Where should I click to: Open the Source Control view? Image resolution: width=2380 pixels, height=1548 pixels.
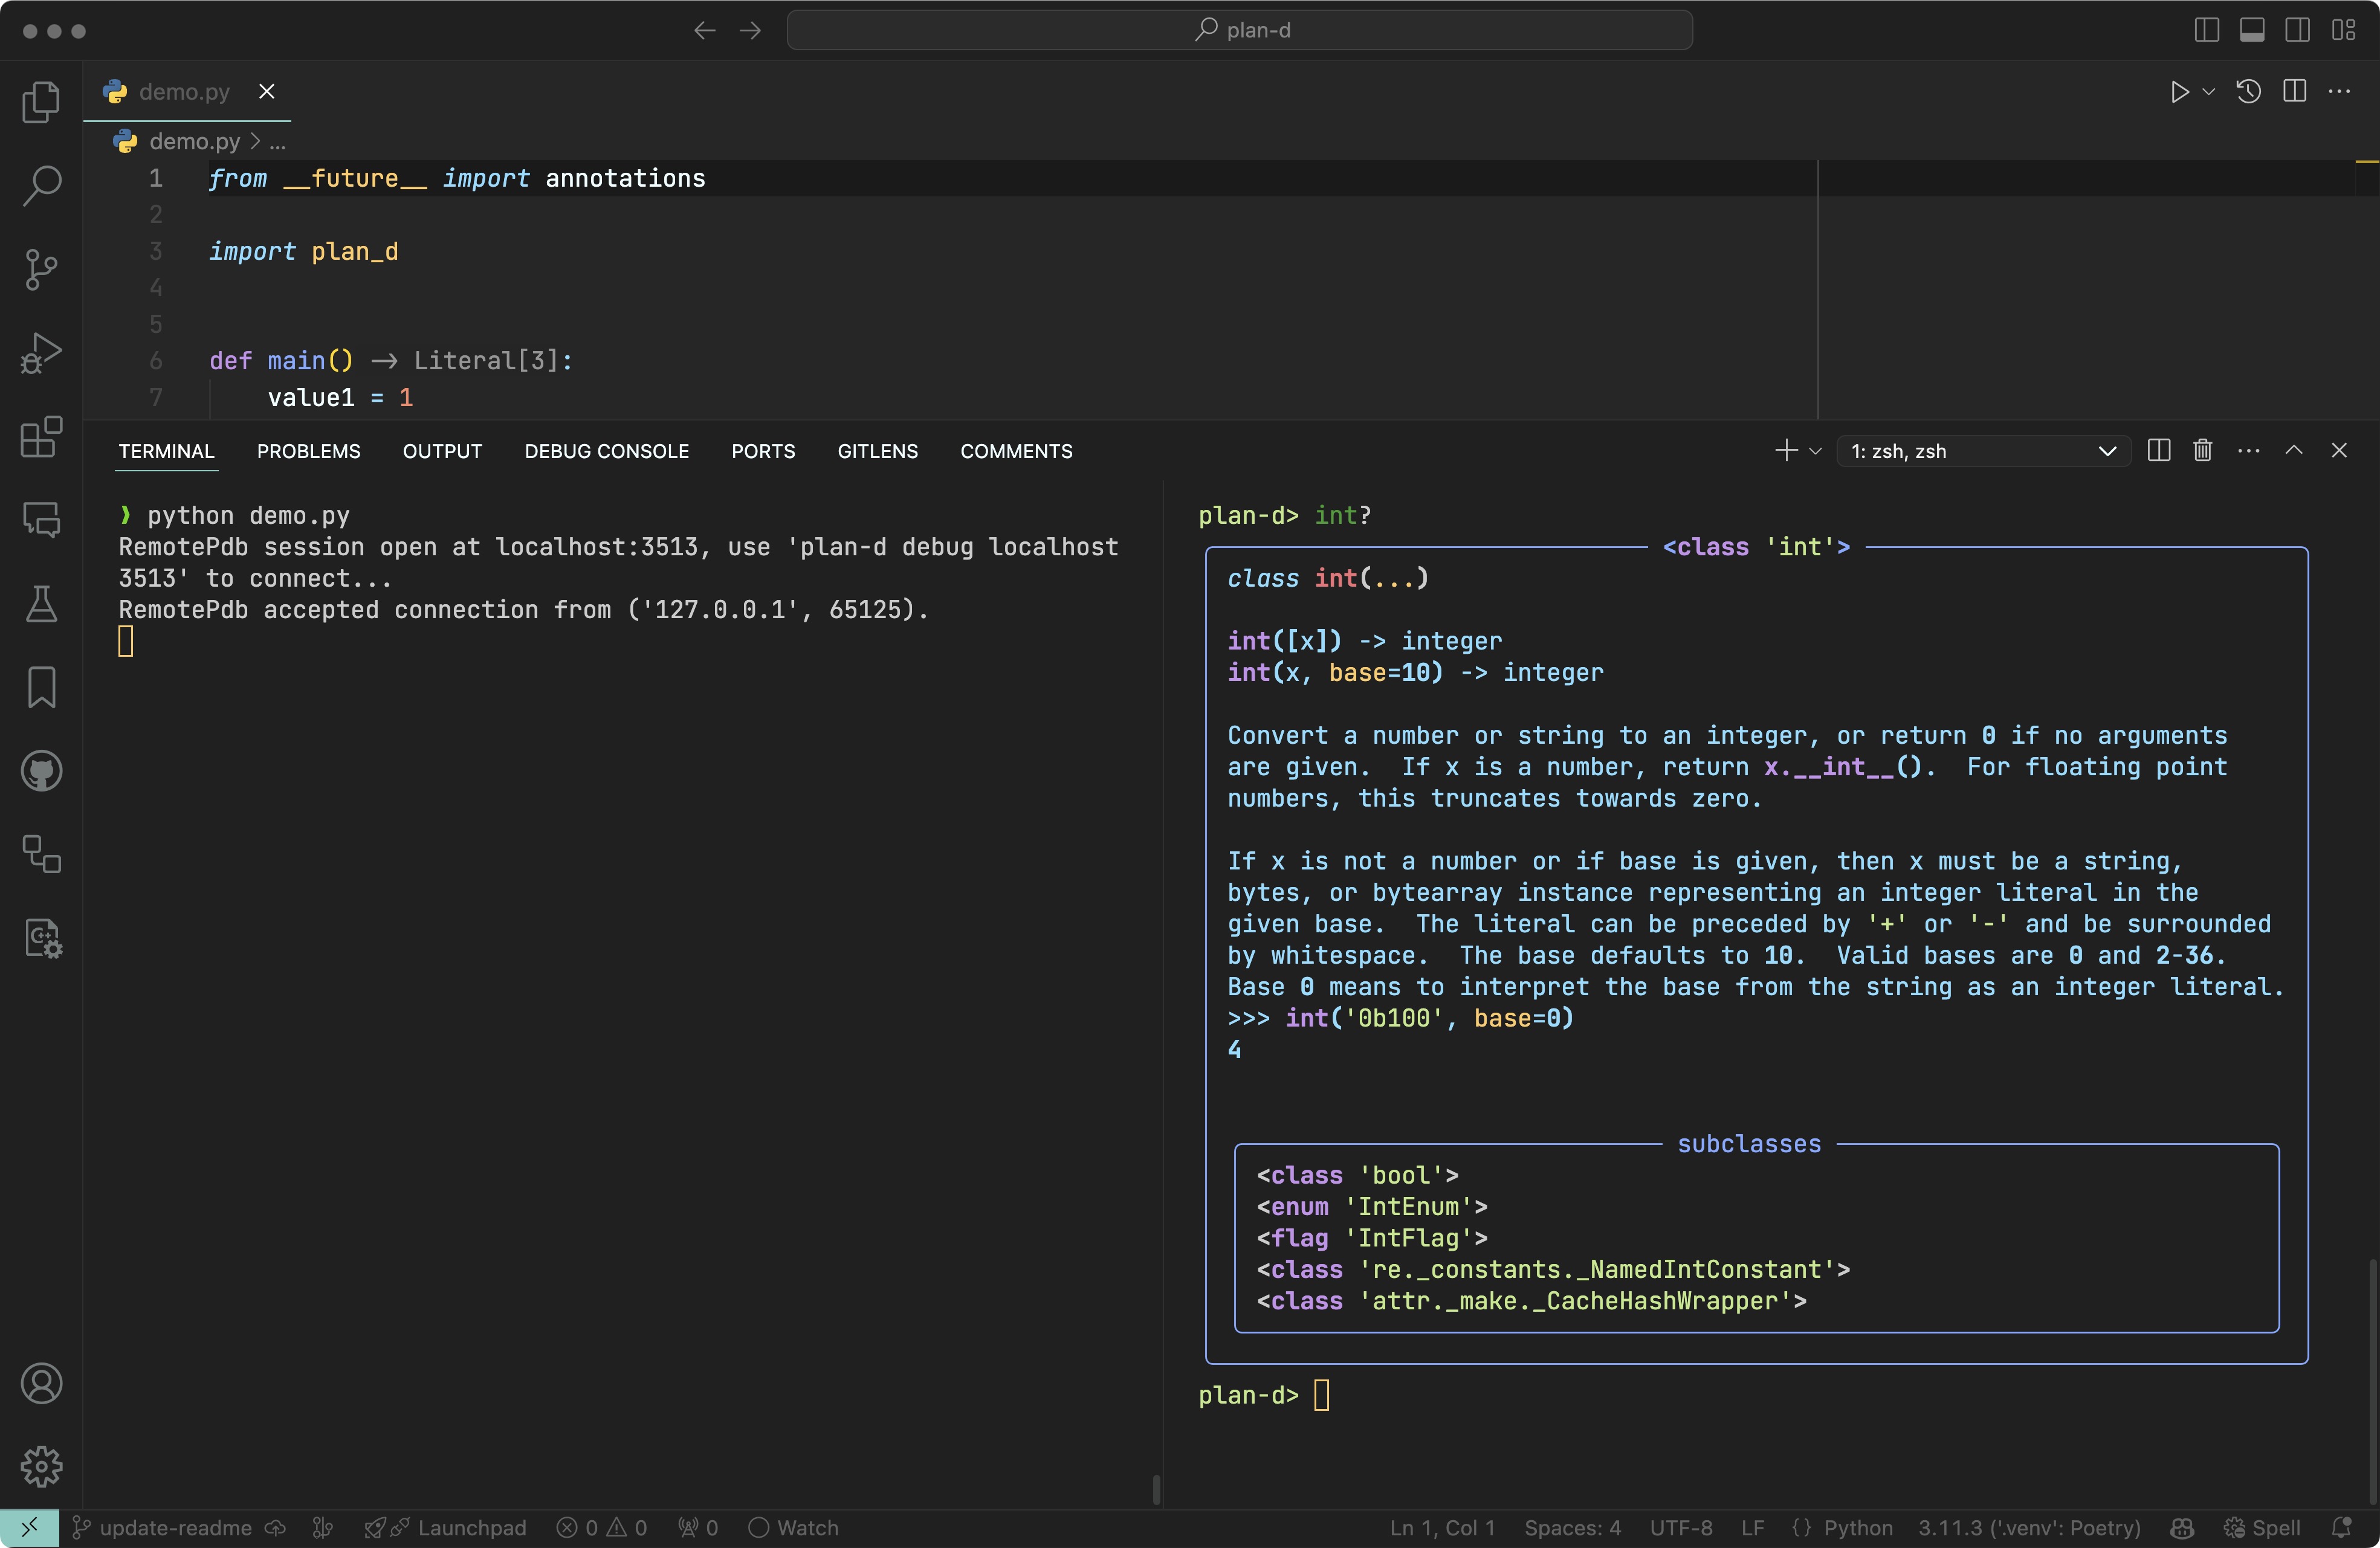pyautogui.click(x=41, y=269)
